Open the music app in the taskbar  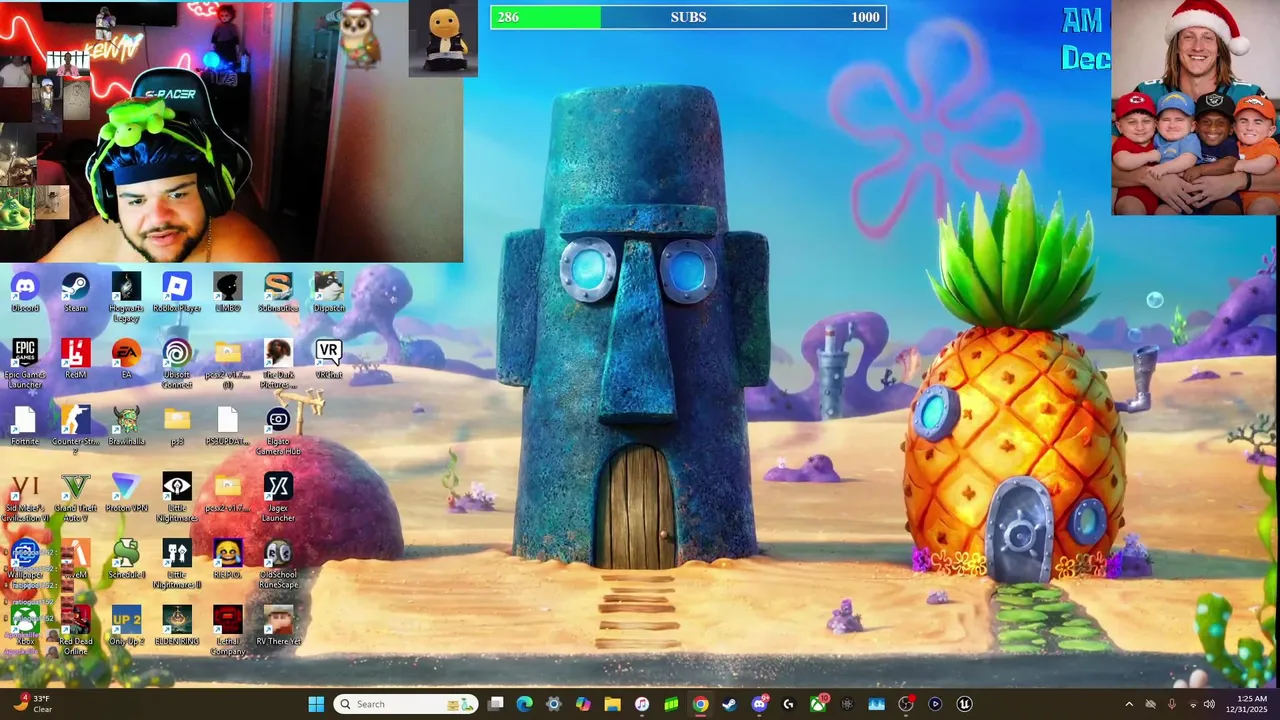pyautogui.click(x=641, y=704)
